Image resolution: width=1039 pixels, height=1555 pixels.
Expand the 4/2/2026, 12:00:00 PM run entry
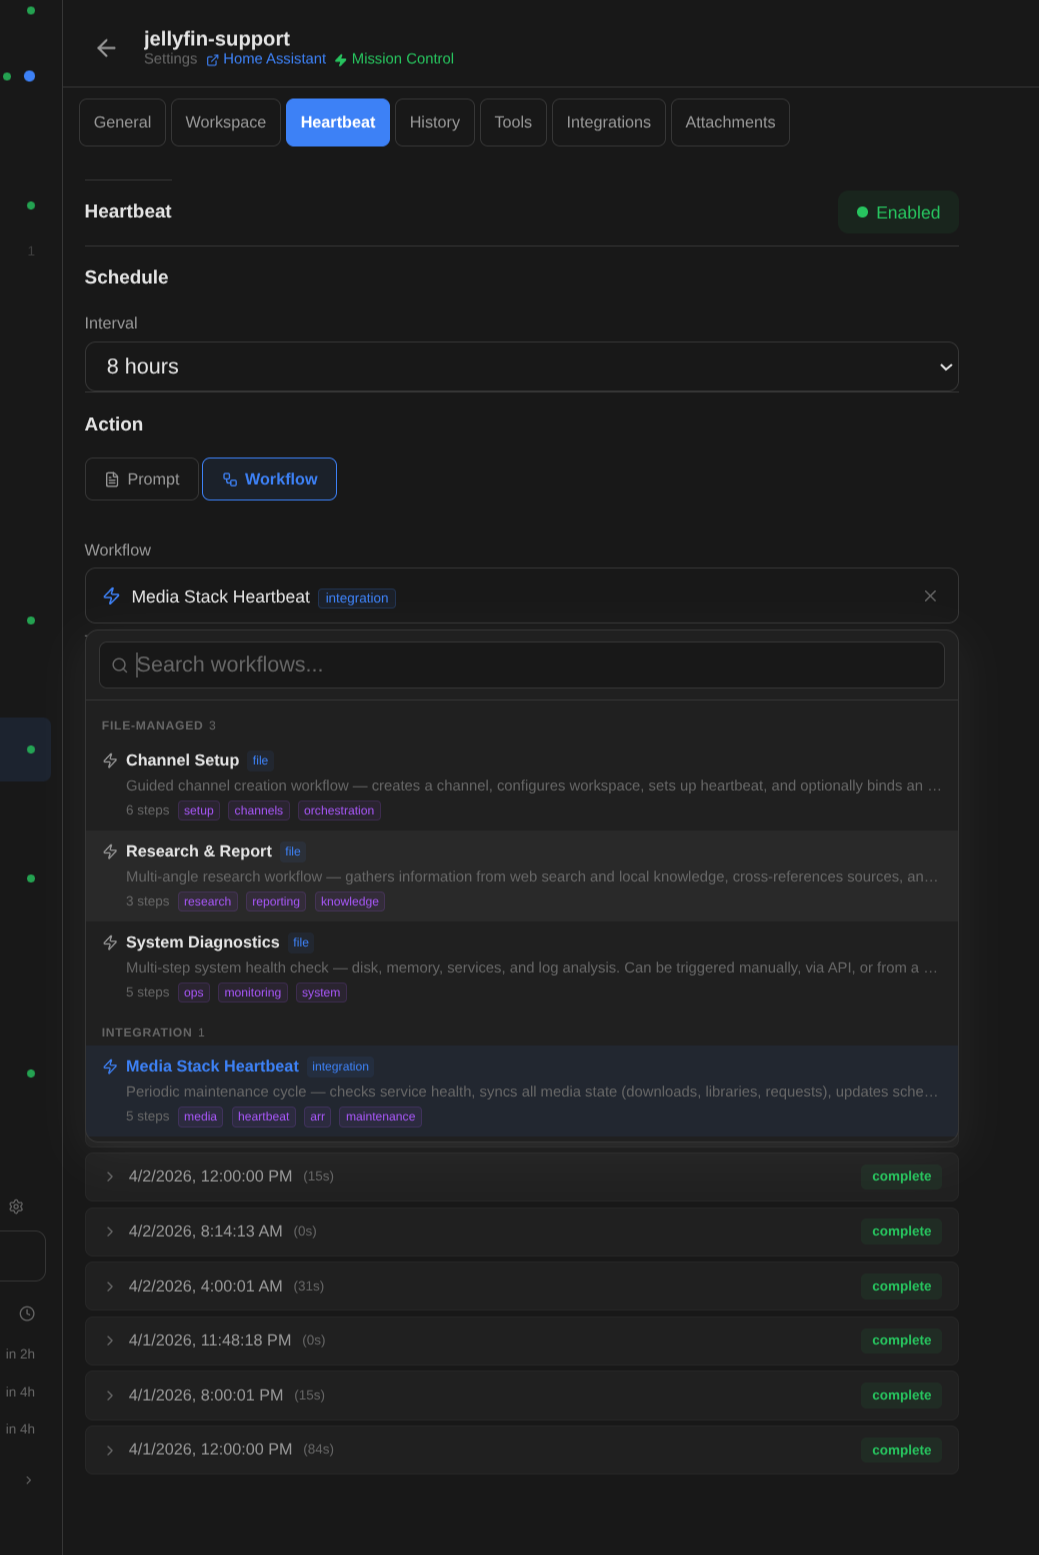(109, 1177)
